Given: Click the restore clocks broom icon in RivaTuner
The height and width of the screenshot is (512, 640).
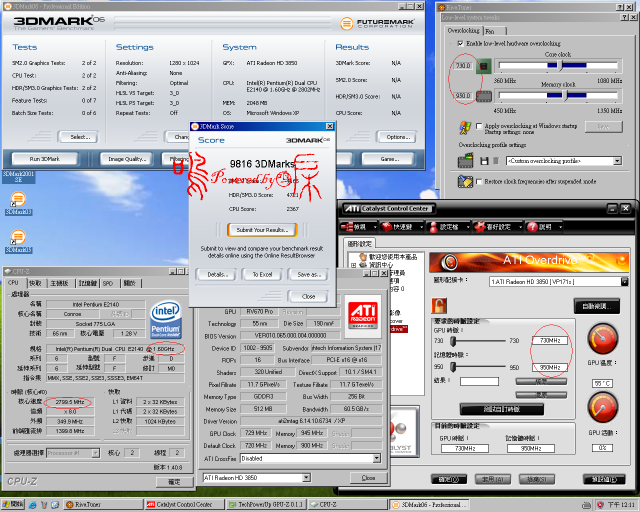Looking at the screenshot, I should (x=465, y=181).
